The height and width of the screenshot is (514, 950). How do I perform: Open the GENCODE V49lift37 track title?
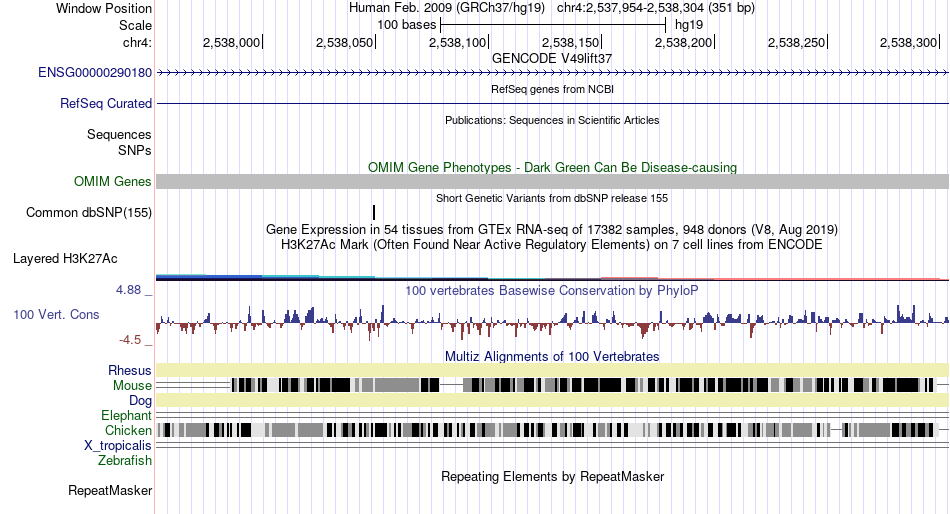point(552,58)
